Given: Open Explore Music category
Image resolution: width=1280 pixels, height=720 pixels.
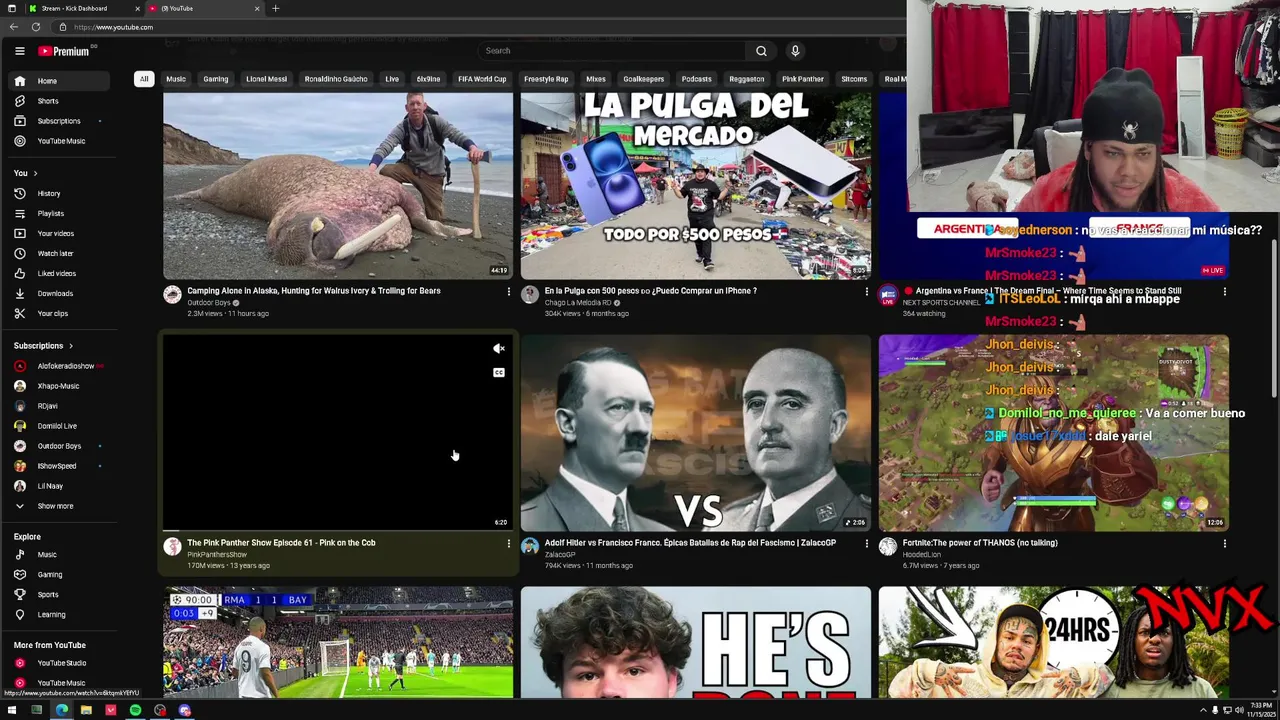Looking at the screenshot, I should [58, 555].
